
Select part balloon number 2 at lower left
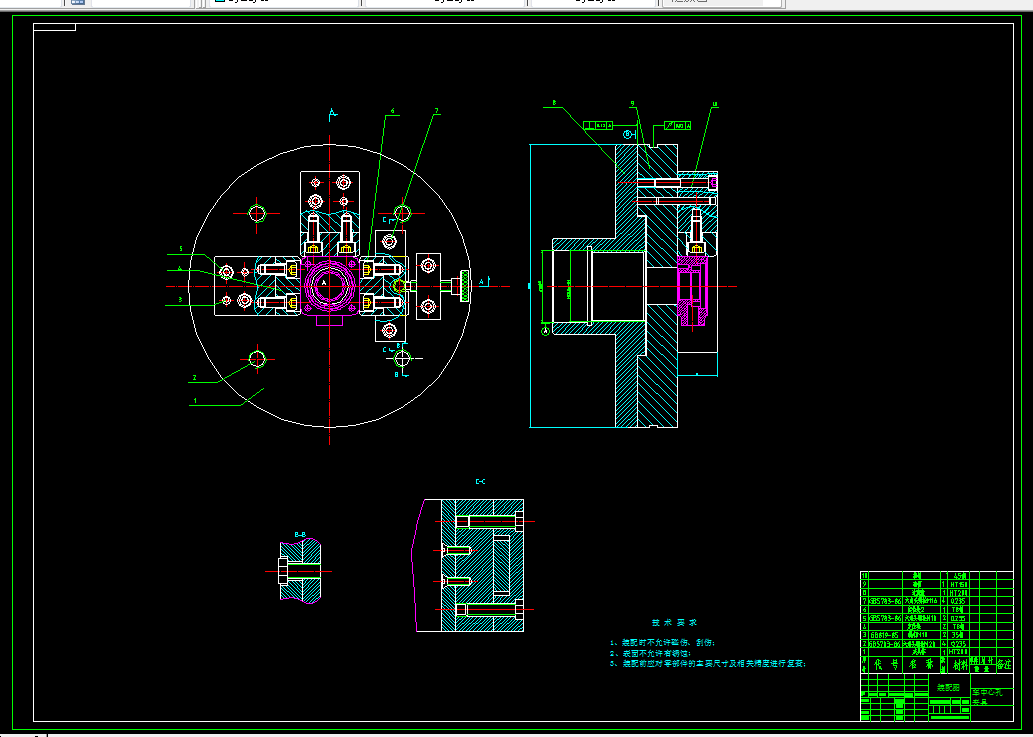194,377
